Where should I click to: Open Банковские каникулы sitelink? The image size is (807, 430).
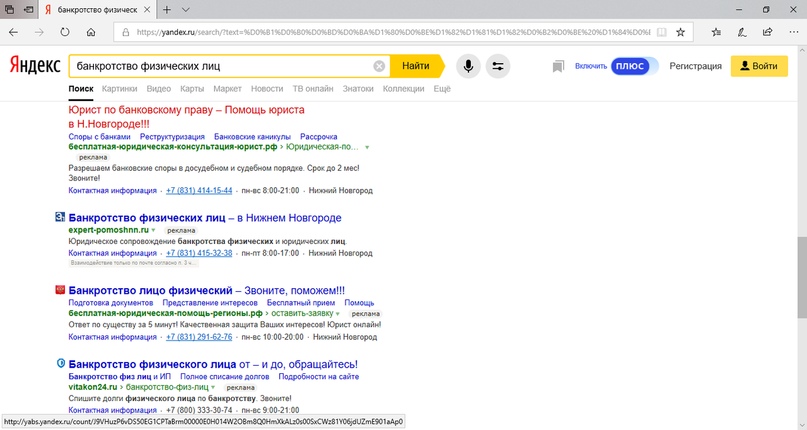tap(252, 136)
